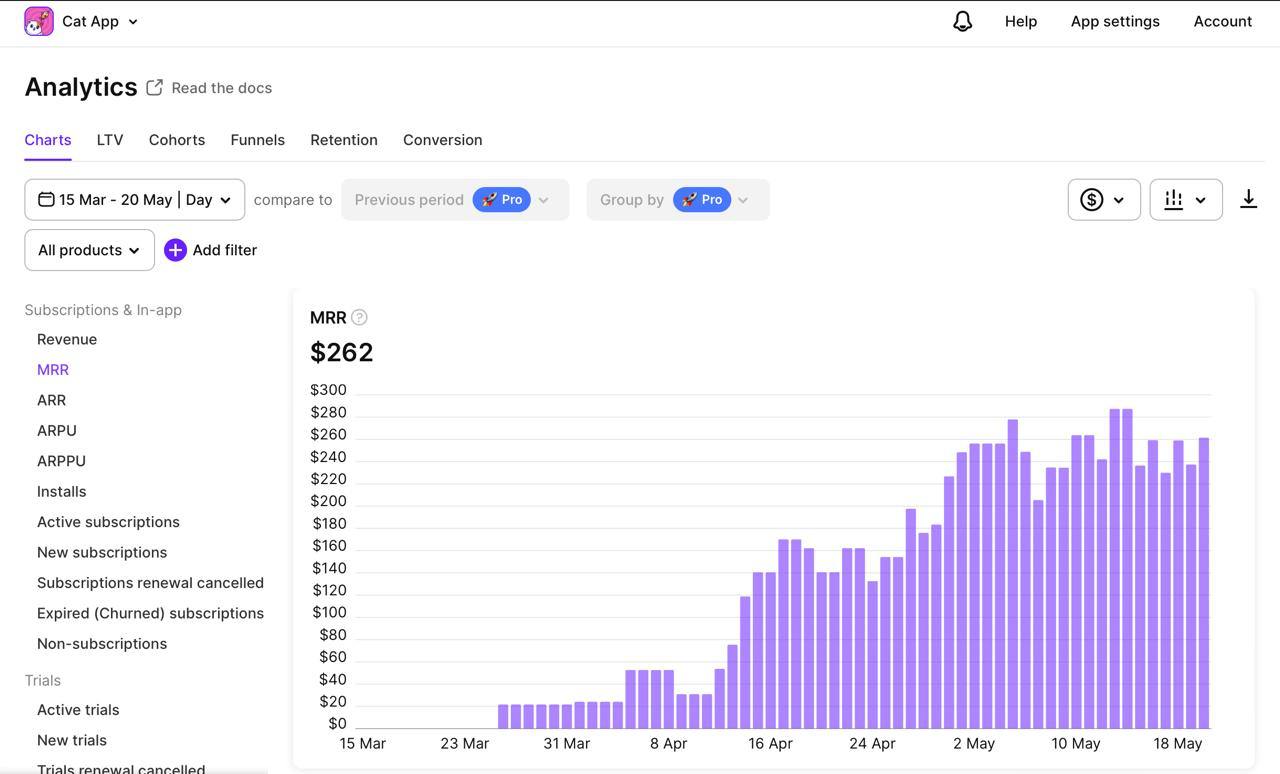The height and width of the screenshot is (774, 1280).
Task: Open the date range 15 Mar - 20 May picker
Action: (134, 200)
